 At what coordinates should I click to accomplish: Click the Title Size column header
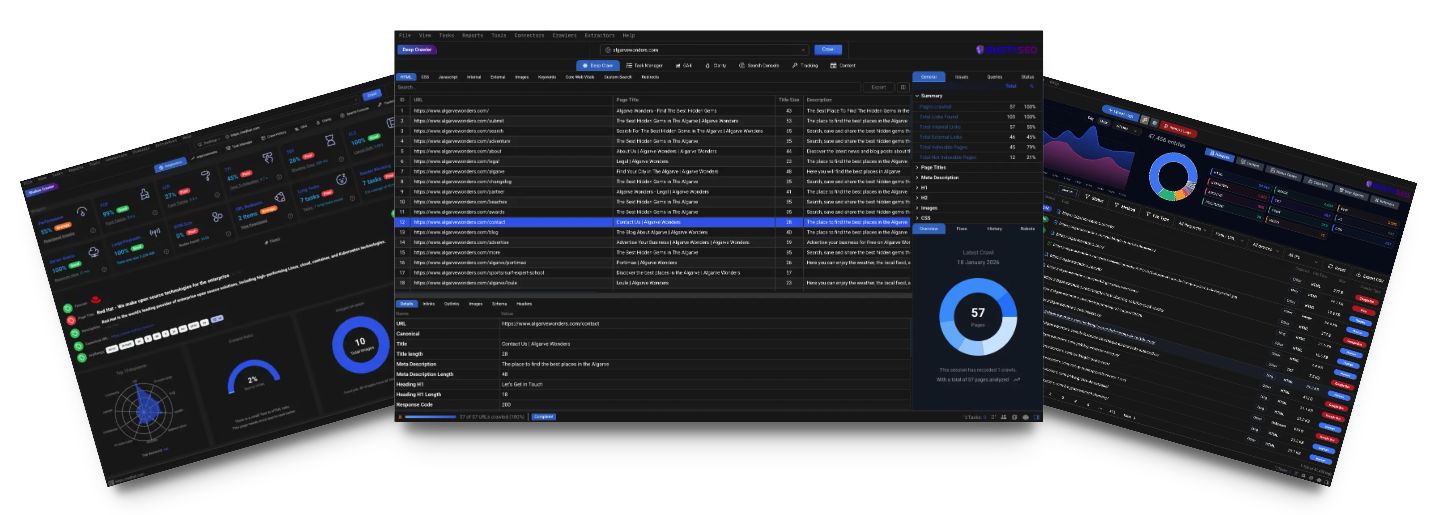tap(789, 100)
